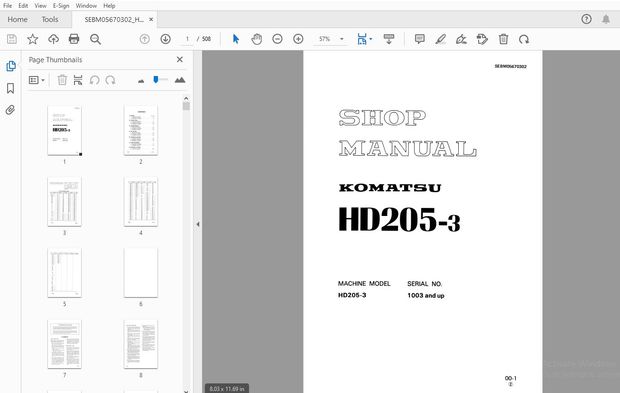Click the Save file icon

click(12, 39)
